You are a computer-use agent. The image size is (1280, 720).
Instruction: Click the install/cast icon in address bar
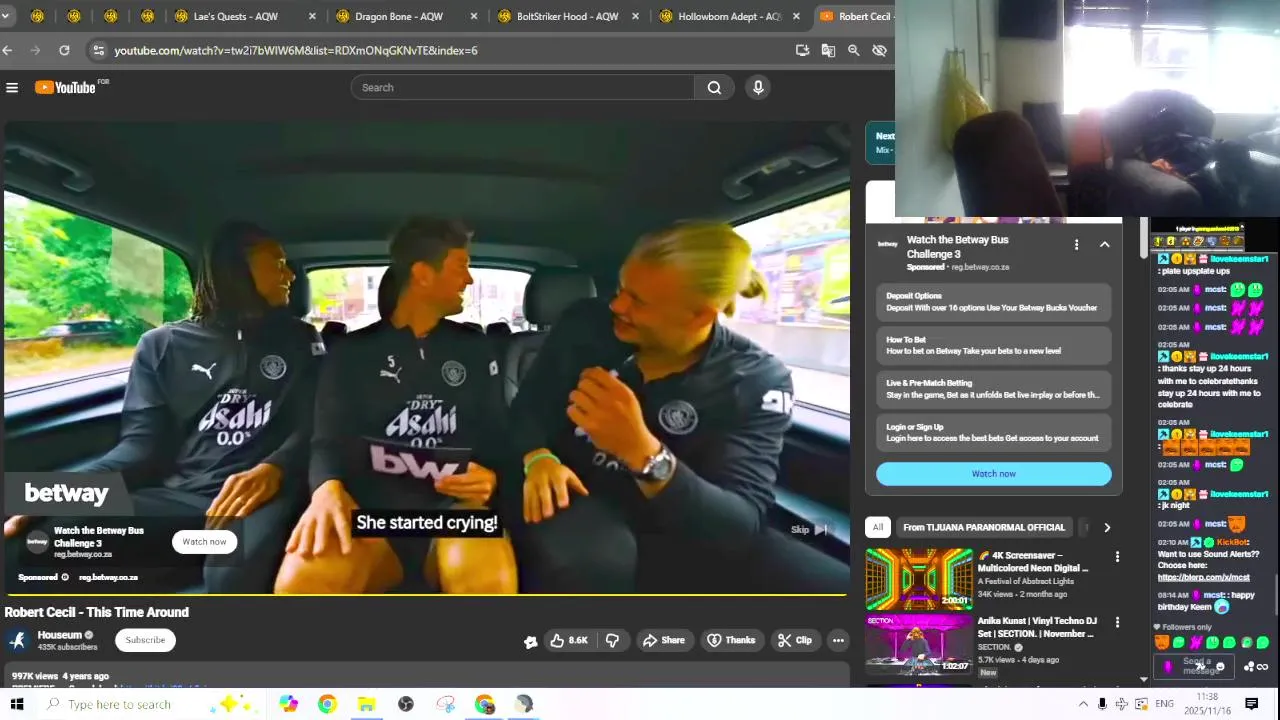pyautogui.click(x=802, y=50)
